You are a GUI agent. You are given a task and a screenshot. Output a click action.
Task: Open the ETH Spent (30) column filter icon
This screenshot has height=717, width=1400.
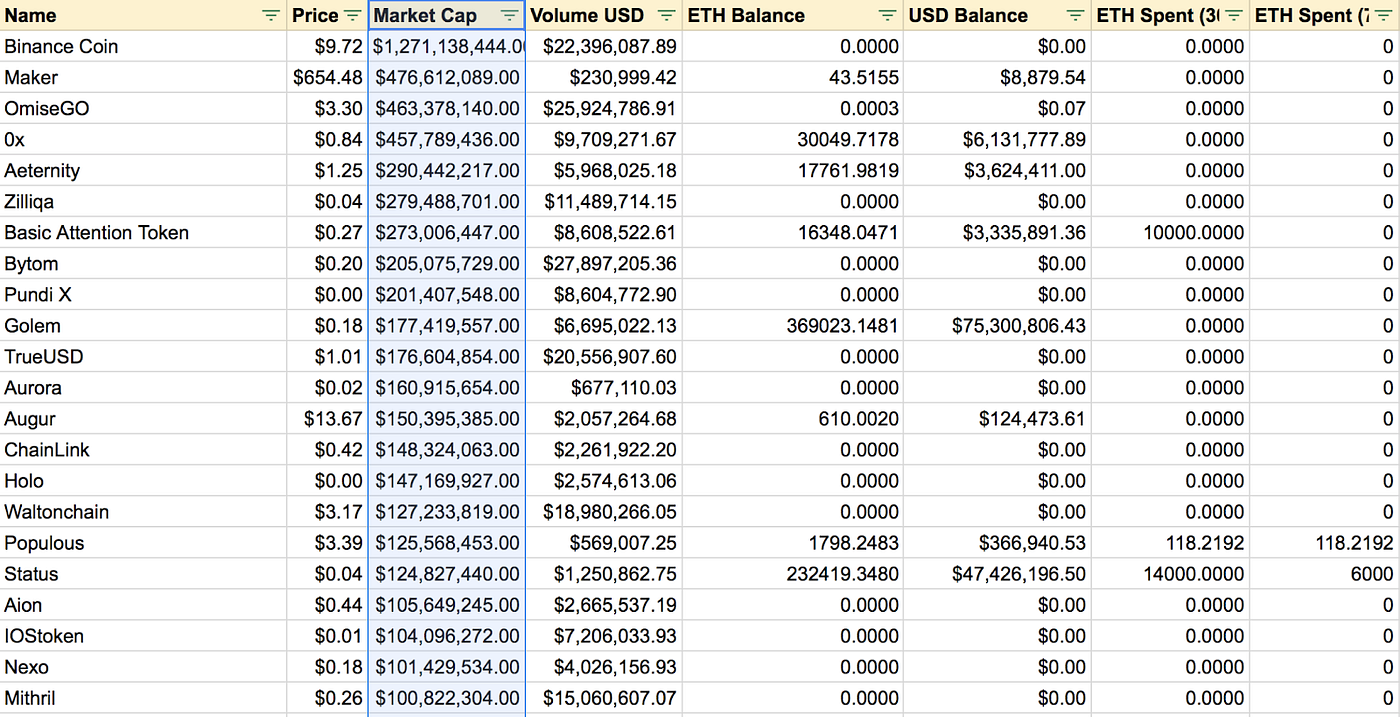[1234, 15]
